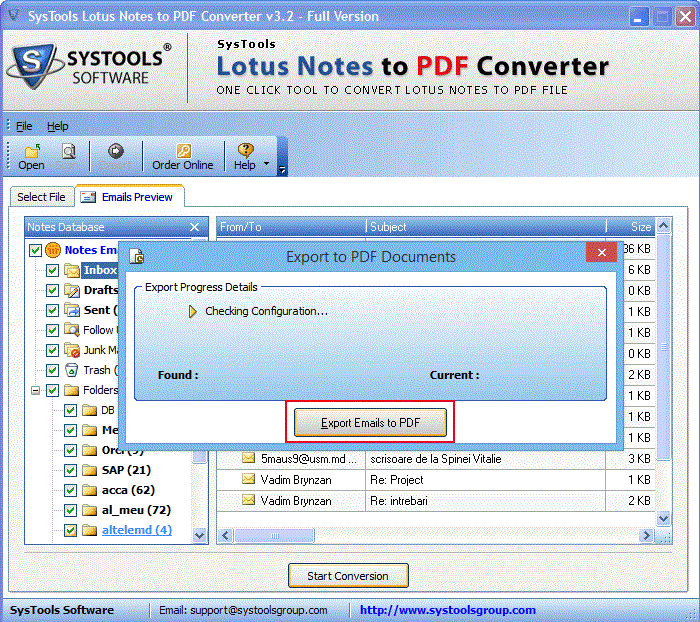Click the email list scroll up arrow
The height and width of the screenshot is (622, 700).
click(663, 226)
